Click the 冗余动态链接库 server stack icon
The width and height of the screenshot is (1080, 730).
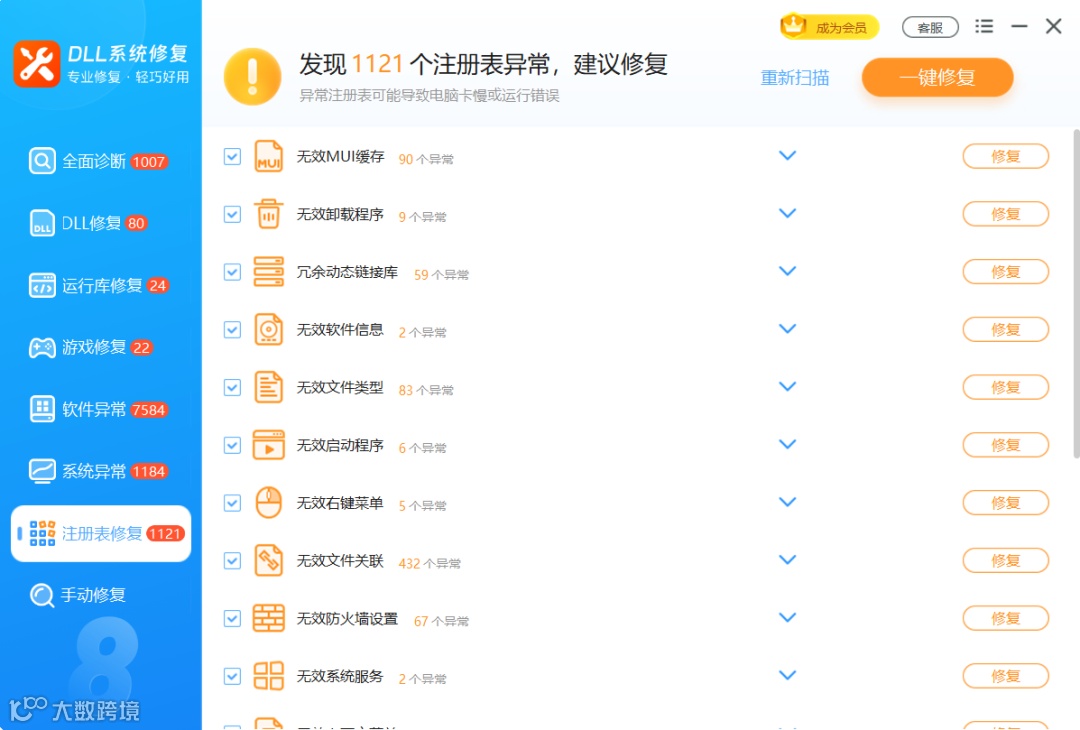269,272
